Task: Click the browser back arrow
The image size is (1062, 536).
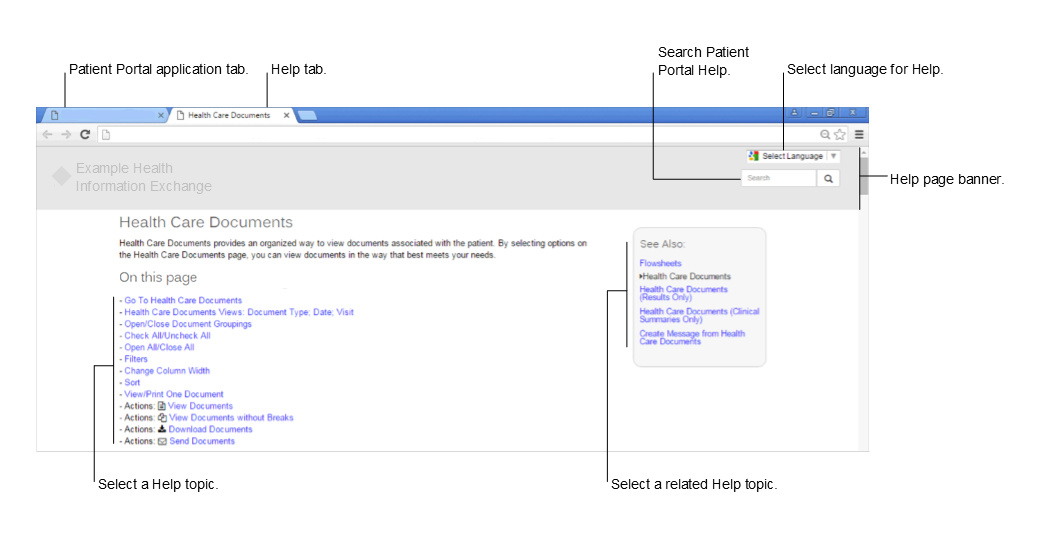Action: [x=47, y=134]
